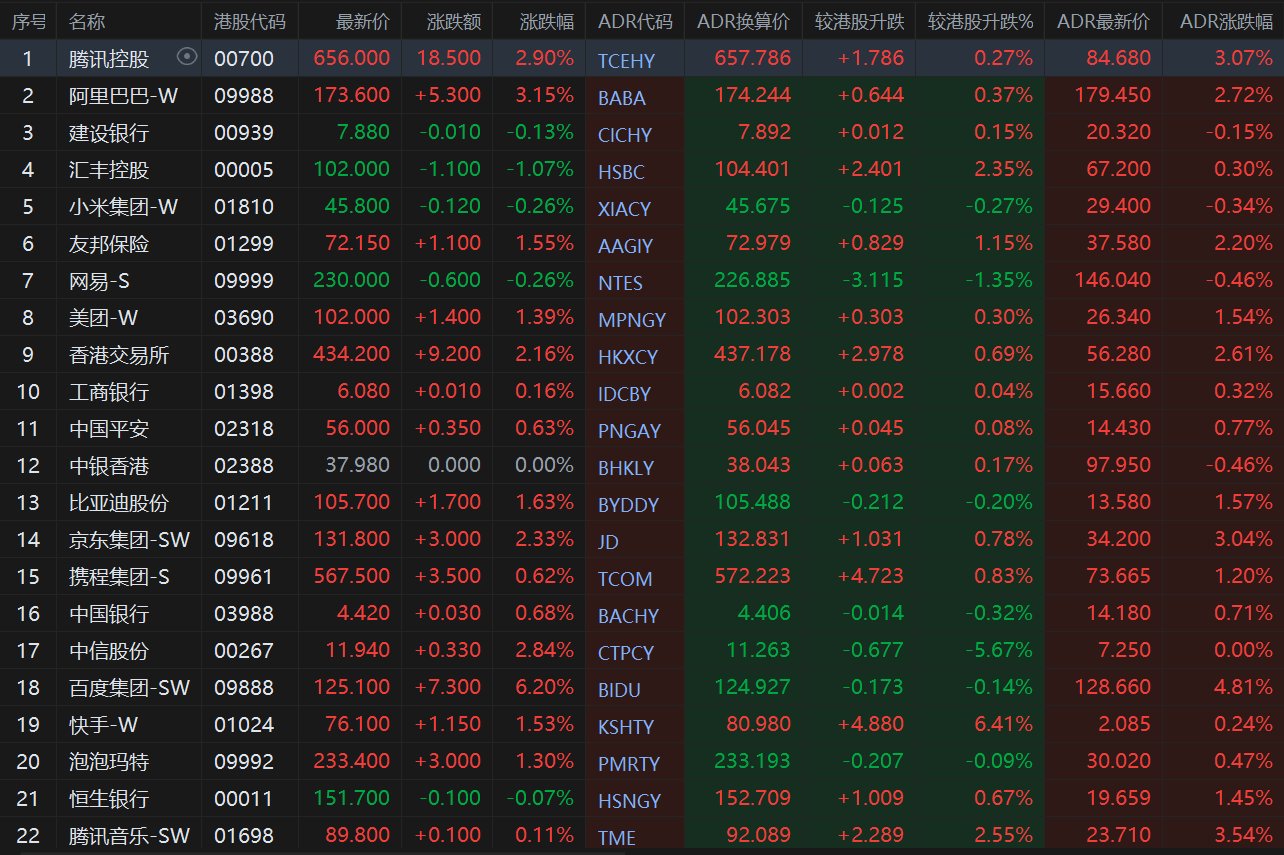
Task: Sort by the 涨跌幅 column header
Action: point(547,21)
